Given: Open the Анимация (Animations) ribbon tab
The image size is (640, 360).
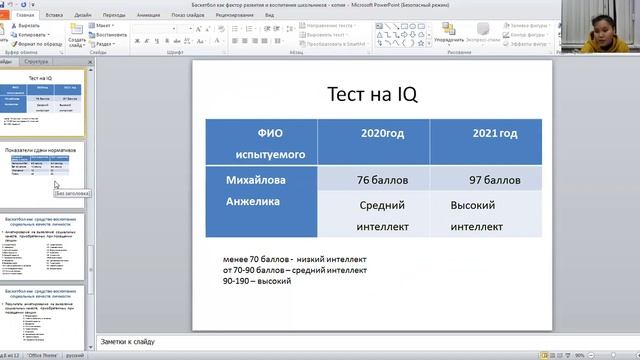Looking at the screenshot, I should [148, 15].
